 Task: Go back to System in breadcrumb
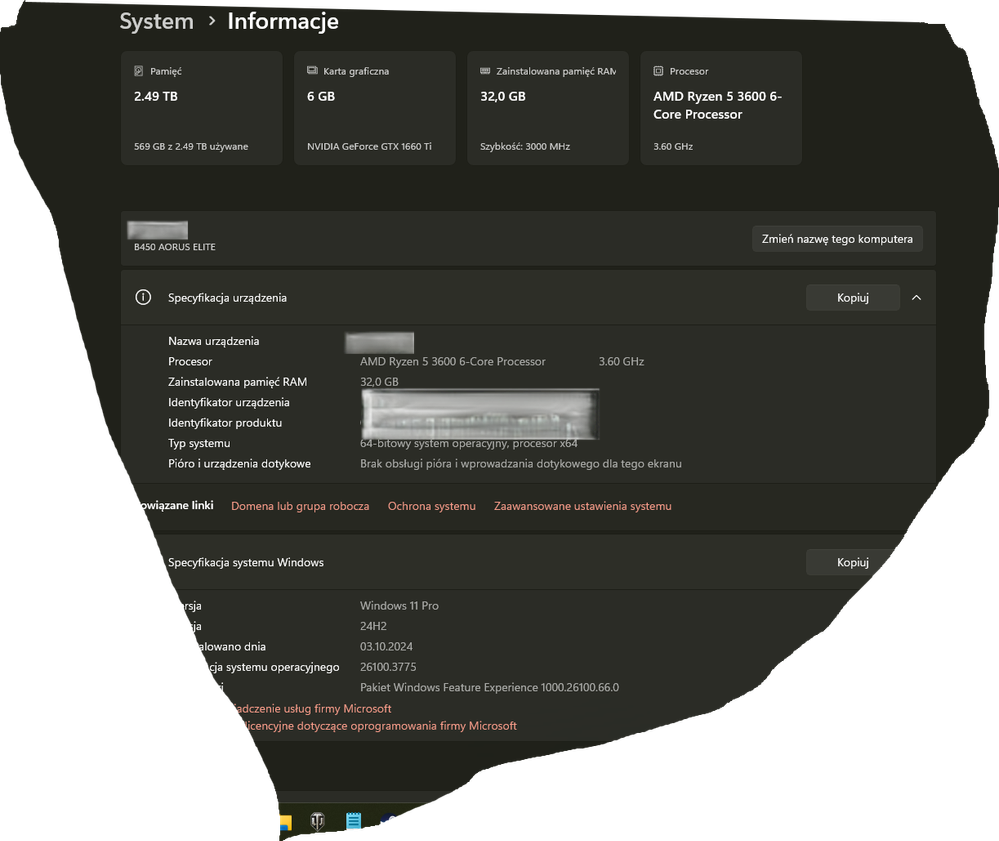coord(156,21)
